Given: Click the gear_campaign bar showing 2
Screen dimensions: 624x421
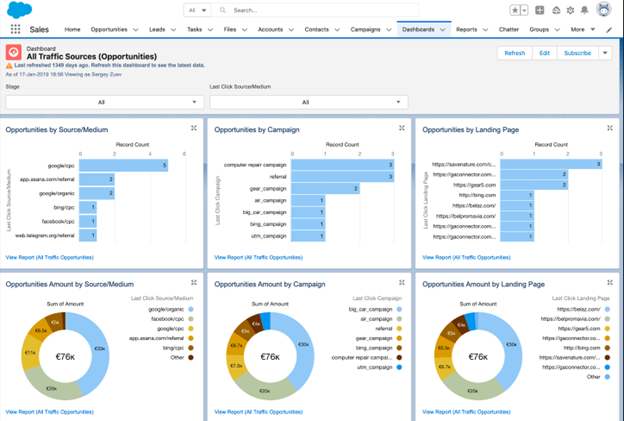Looking at the screenshot, I should pyautogui.click(x=325, y=189).
